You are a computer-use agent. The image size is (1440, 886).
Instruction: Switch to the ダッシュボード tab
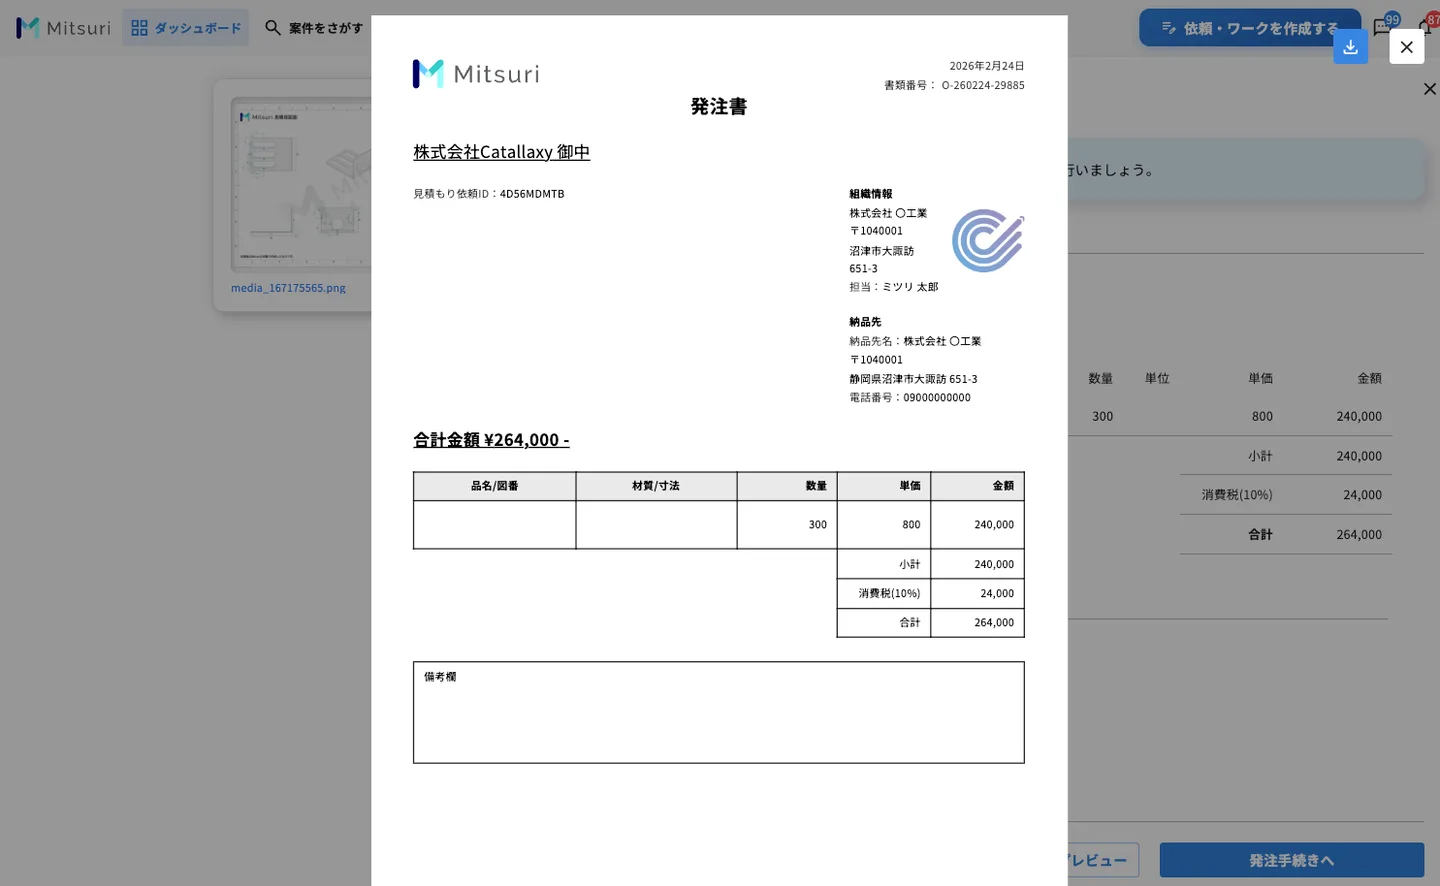point(186,28)
